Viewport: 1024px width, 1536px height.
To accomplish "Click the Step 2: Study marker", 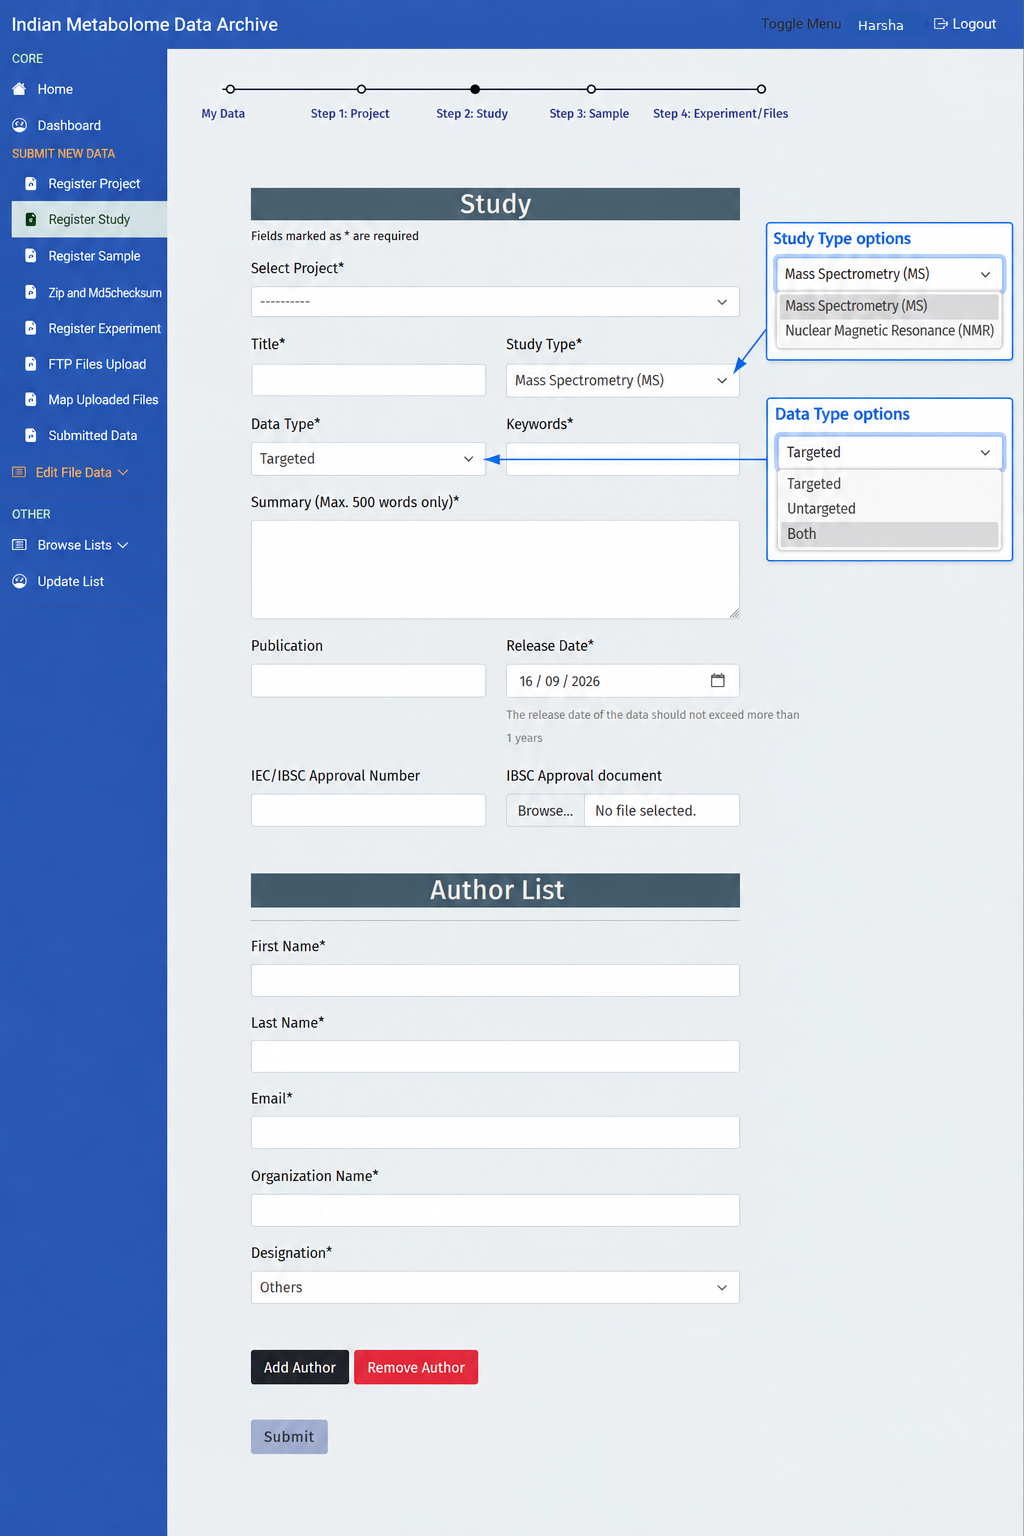I will tap(475, 89).
